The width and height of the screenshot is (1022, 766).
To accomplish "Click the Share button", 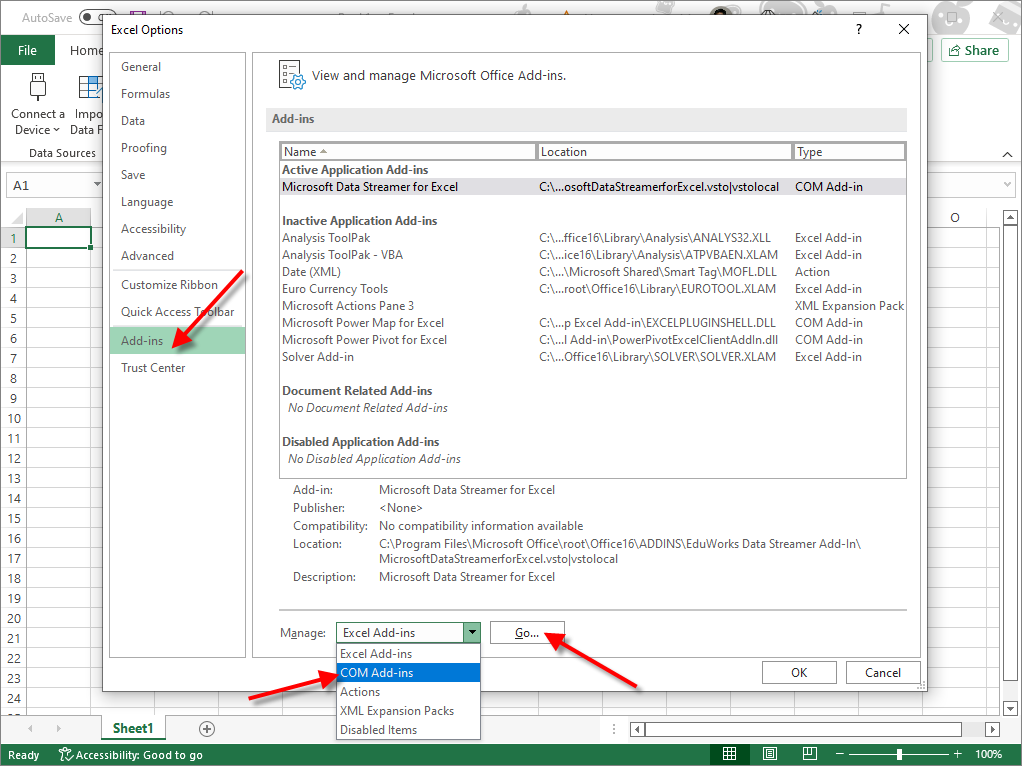I will (x=974, y=50).
